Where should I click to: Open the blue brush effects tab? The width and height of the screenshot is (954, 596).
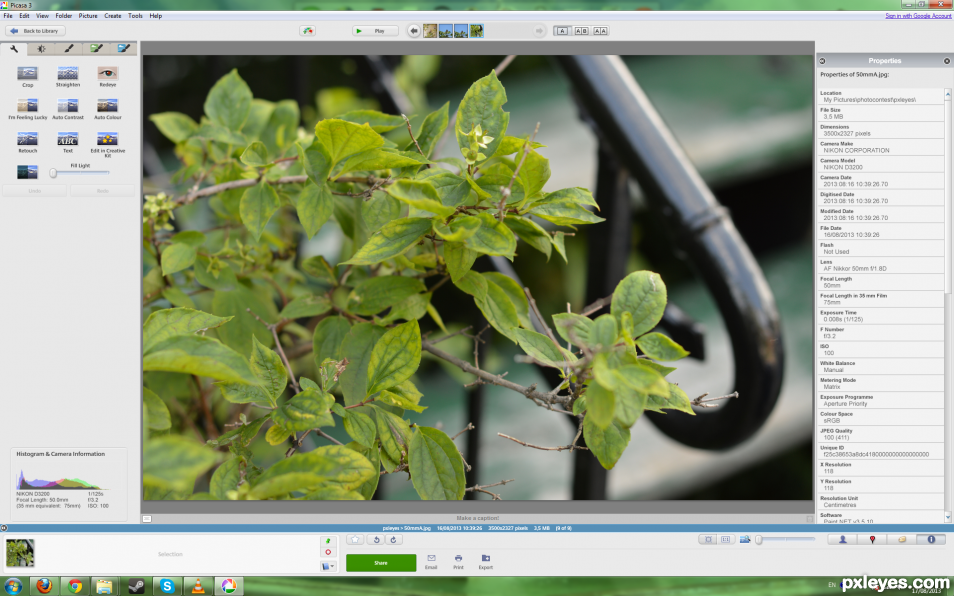(124, 49)
